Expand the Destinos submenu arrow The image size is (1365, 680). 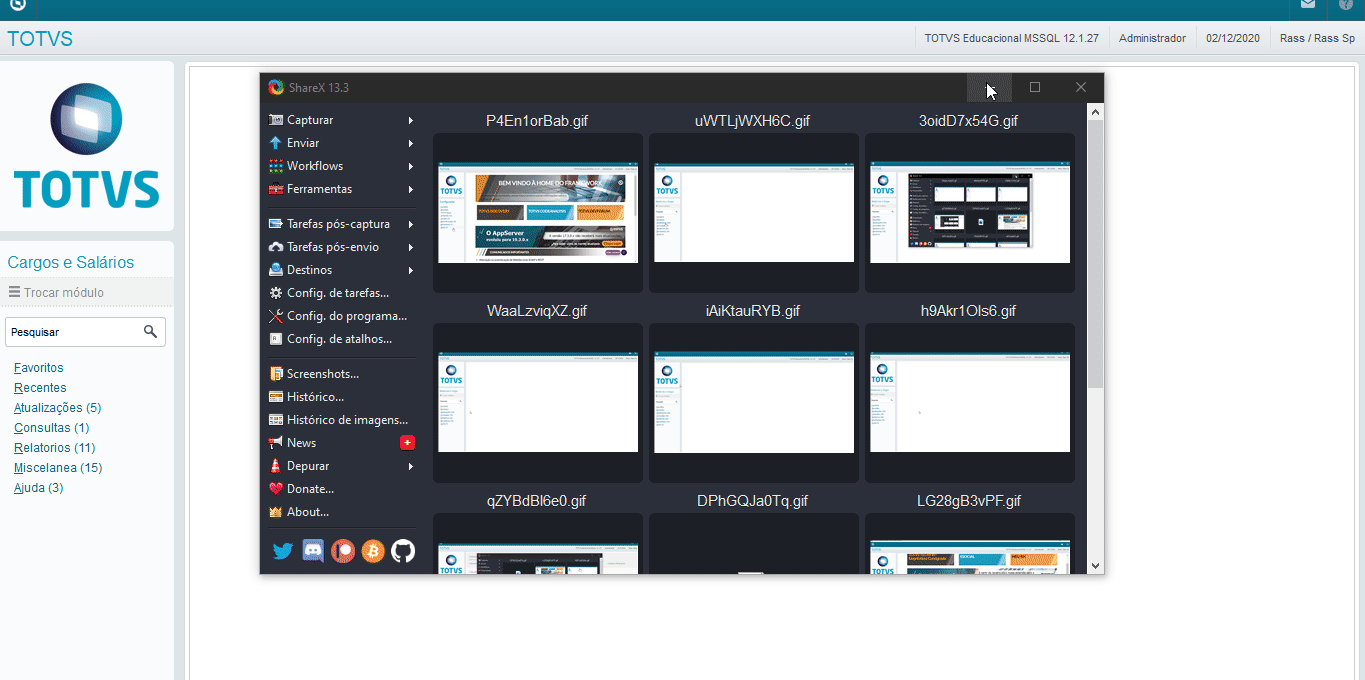pos(411,270)
